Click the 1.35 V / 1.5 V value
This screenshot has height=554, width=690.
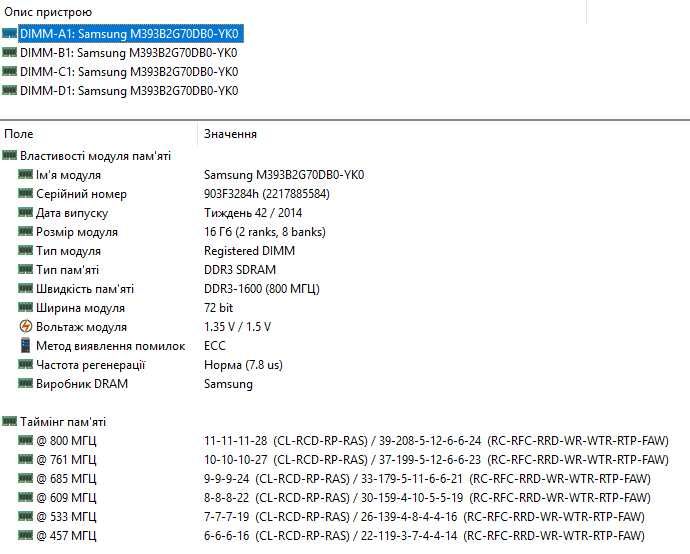(x=238, y=327)
